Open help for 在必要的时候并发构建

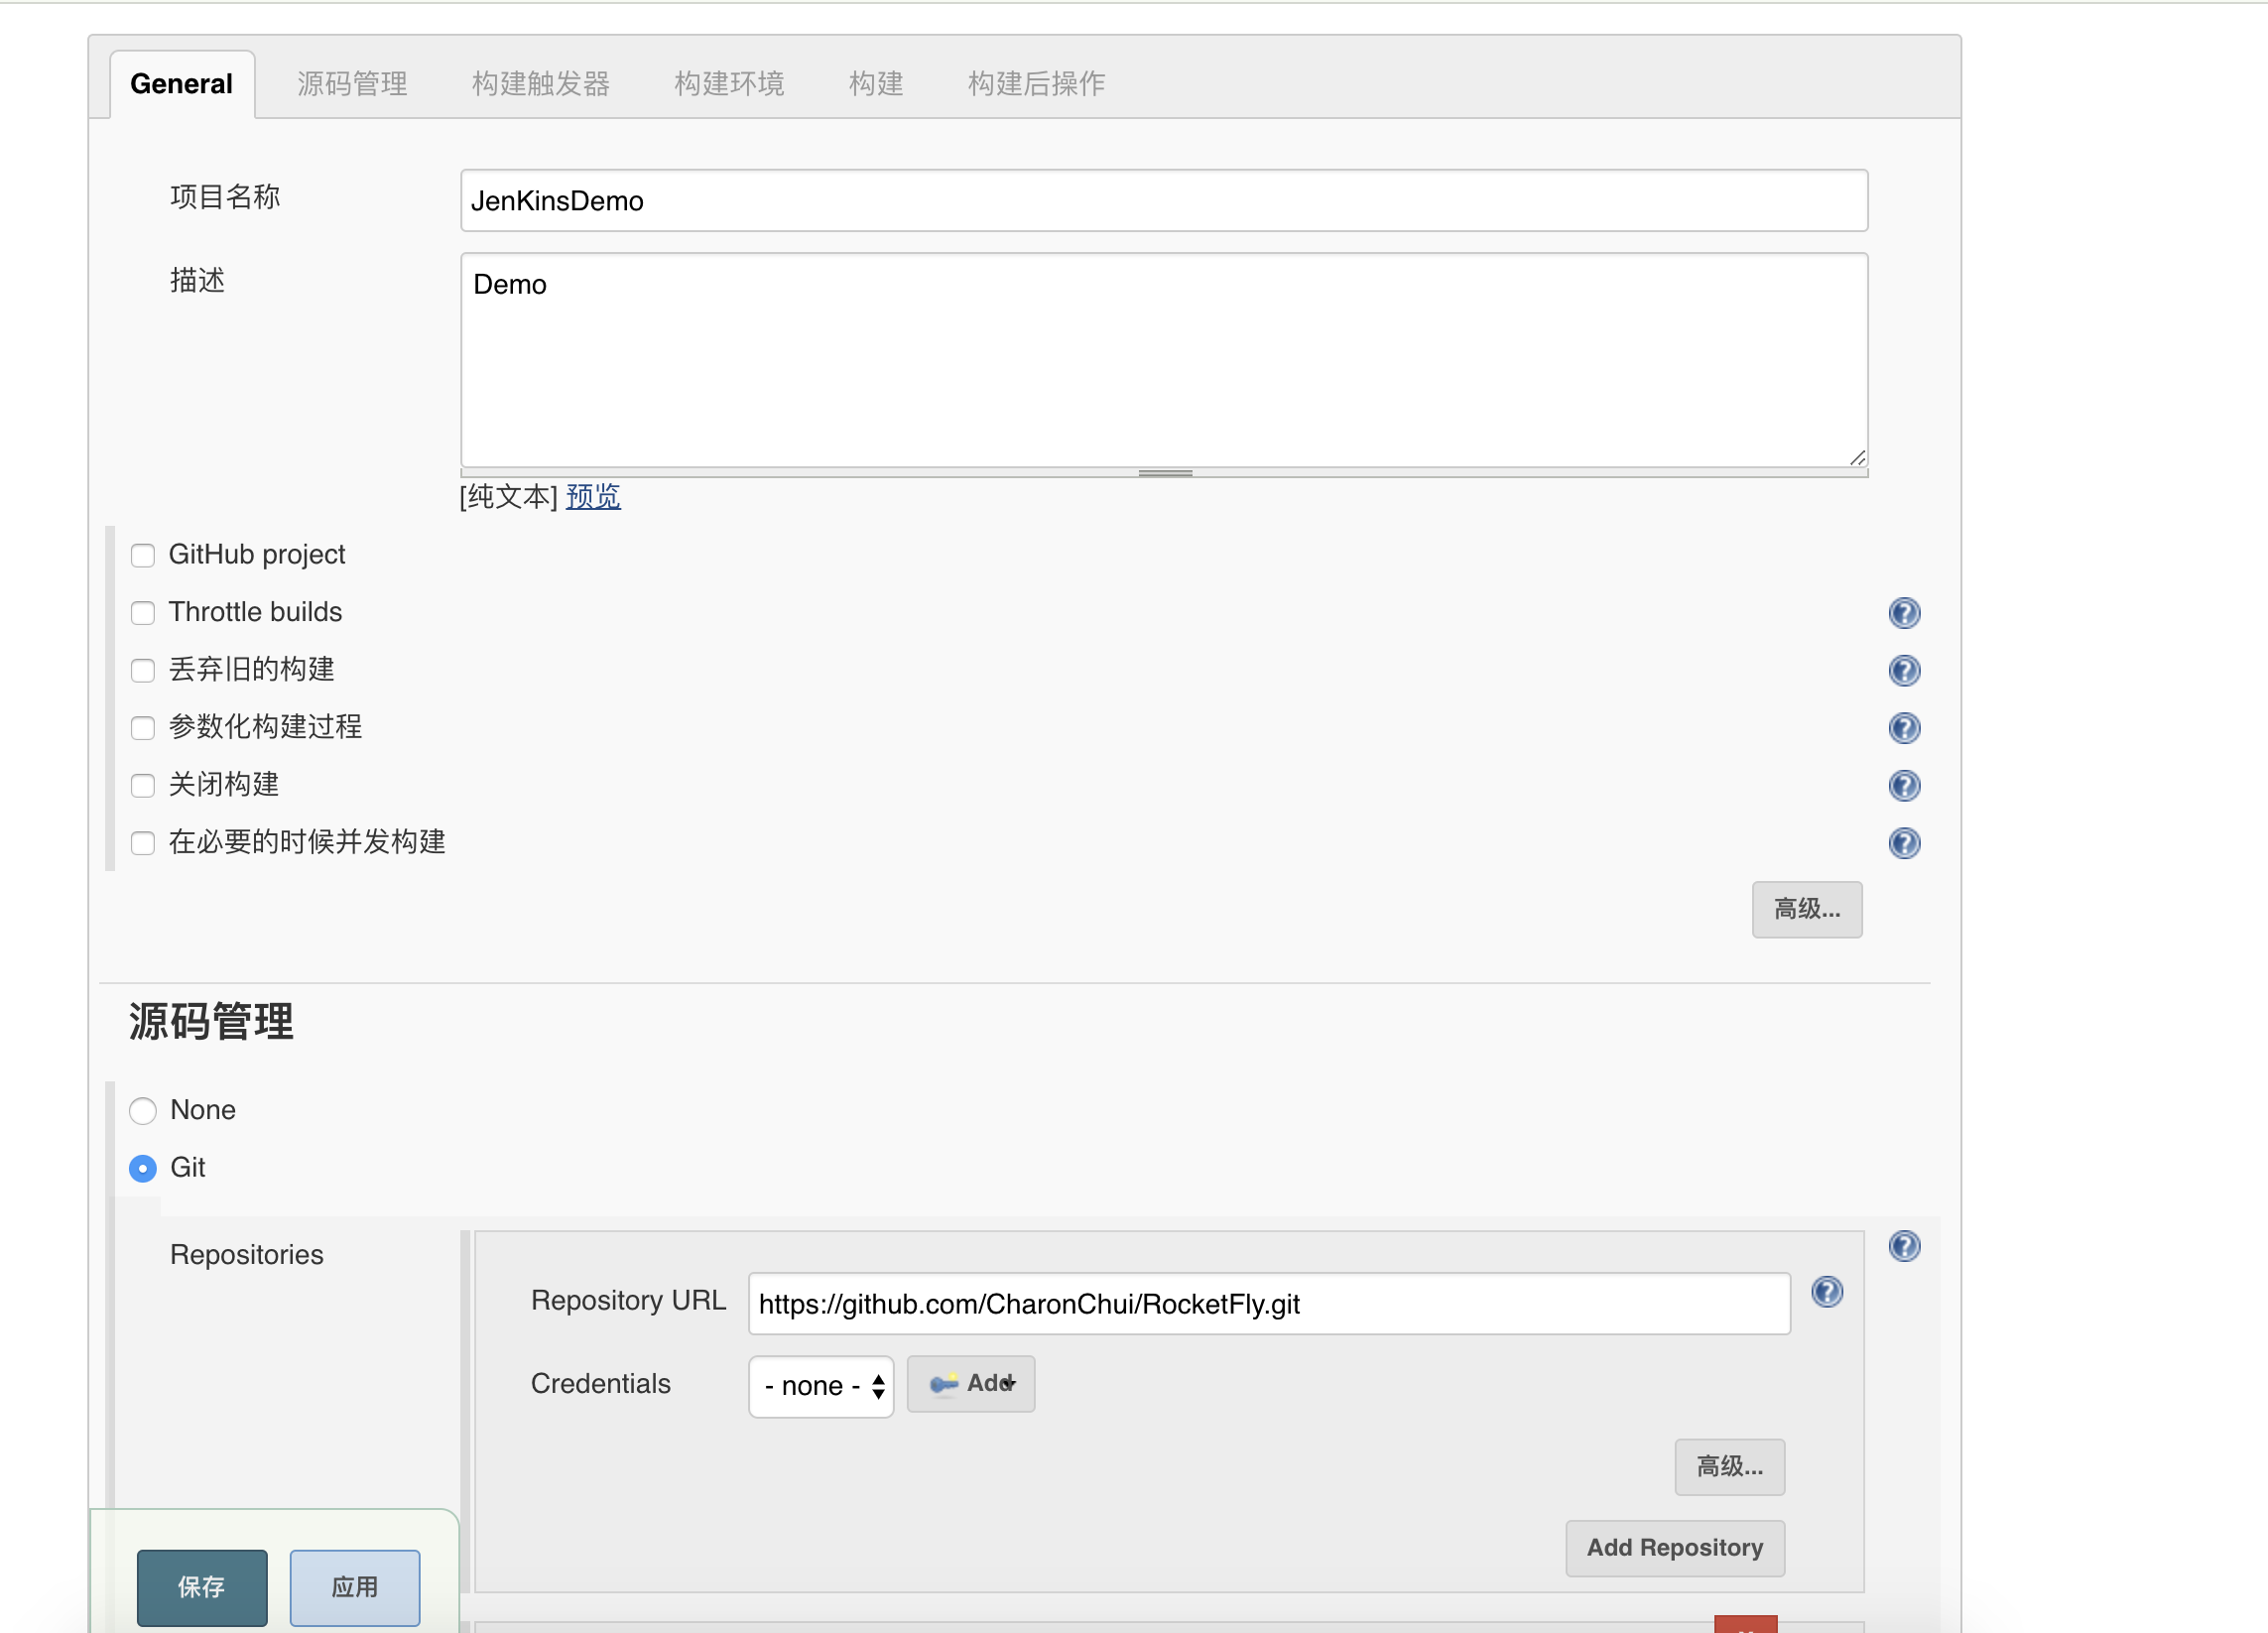coord(1903,842)
